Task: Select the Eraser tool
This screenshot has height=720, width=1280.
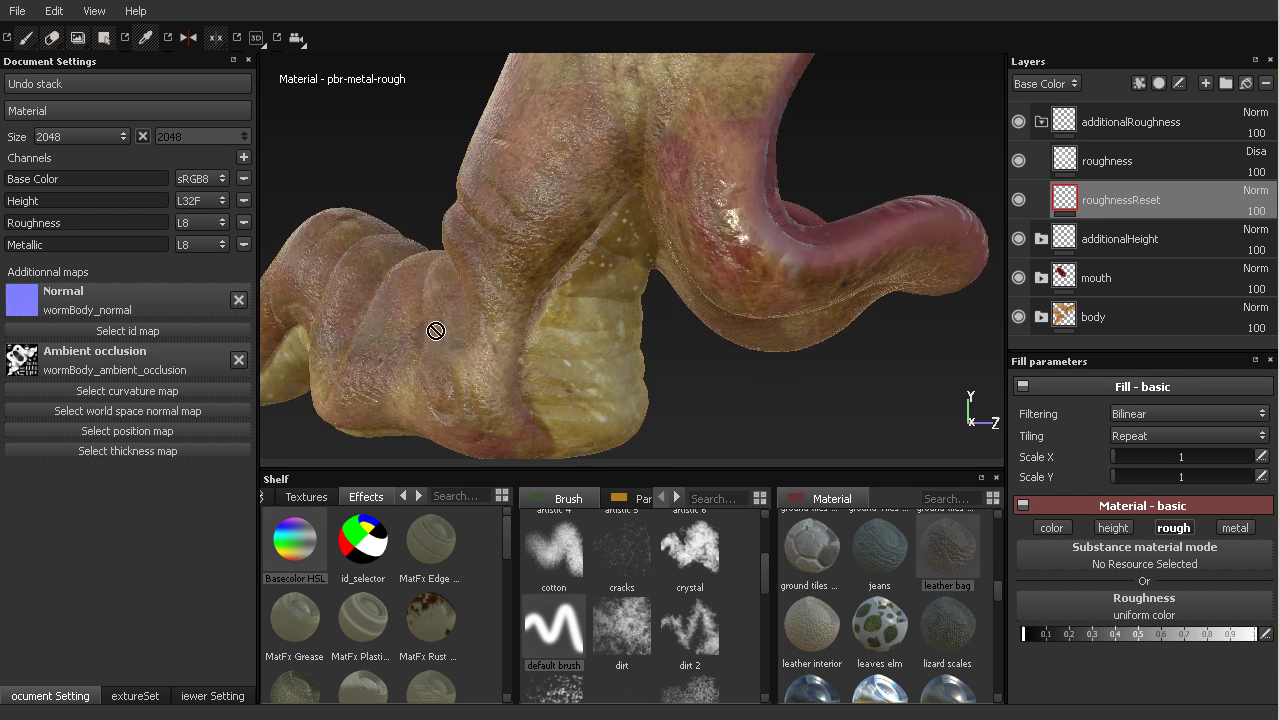Action: click(52, 38)
